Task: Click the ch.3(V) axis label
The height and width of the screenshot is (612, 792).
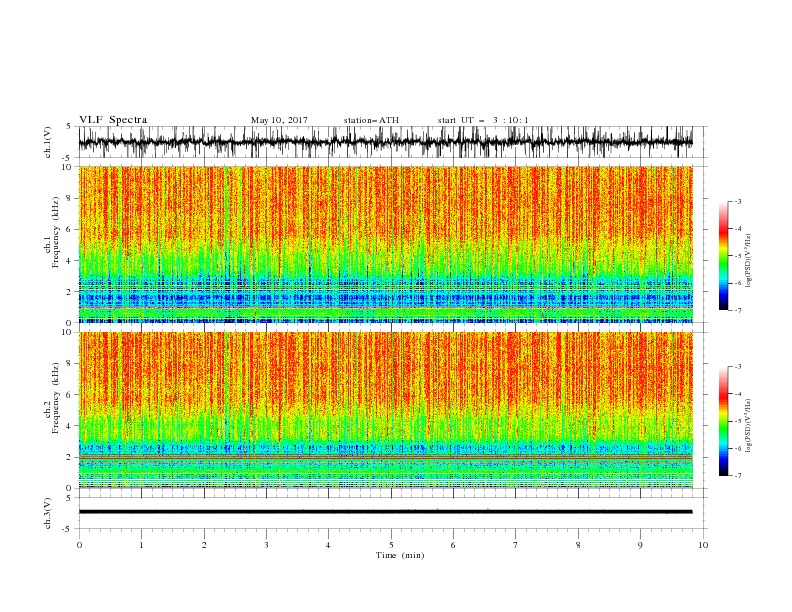Action: pyautogui.click(x=48, y=513)
